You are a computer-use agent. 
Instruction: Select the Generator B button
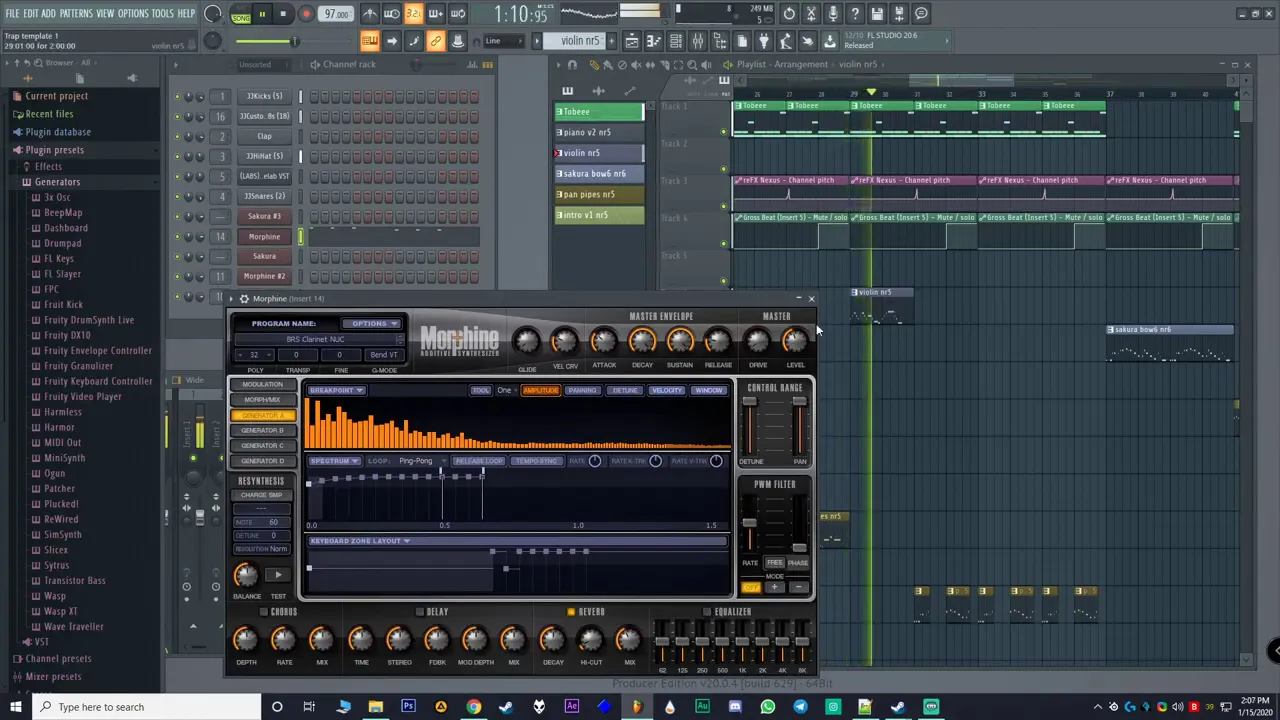262,430
